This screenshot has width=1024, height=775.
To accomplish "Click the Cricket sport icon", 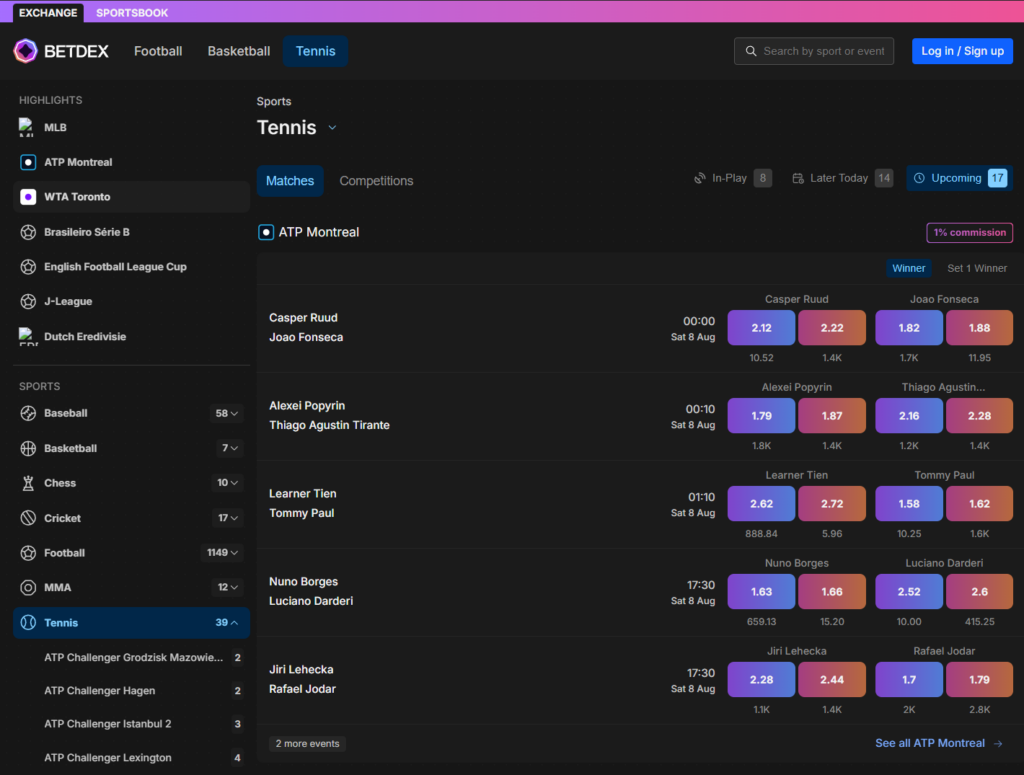I will [x=28, y=518].
